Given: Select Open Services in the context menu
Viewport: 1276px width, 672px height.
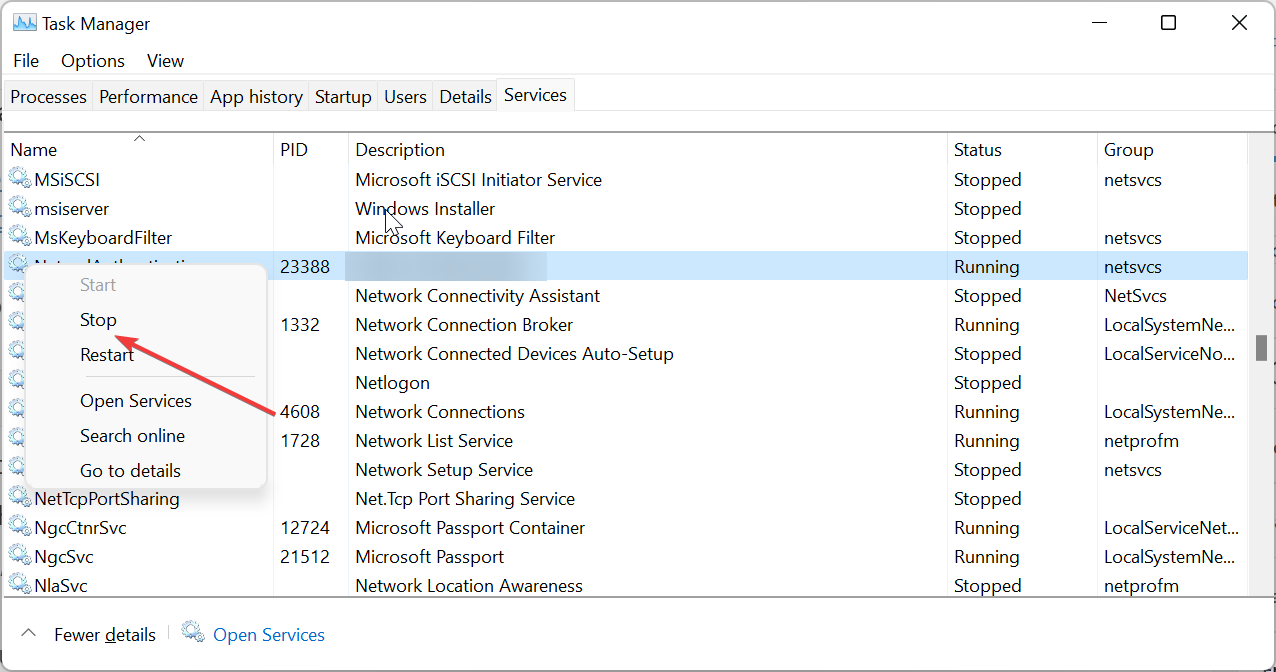Looking at the screenshot, I should (x=136, y=401).
